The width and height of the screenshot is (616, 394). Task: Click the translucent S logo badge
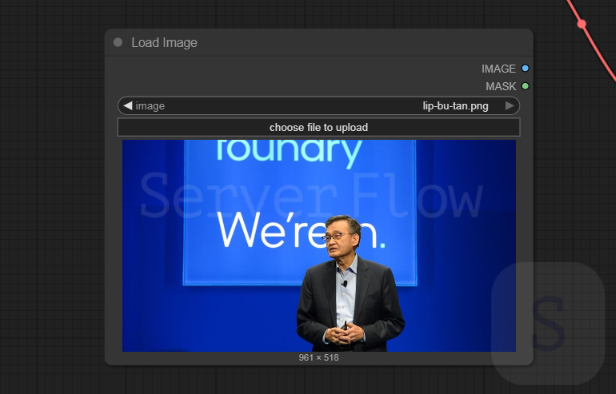click(548, 323)
